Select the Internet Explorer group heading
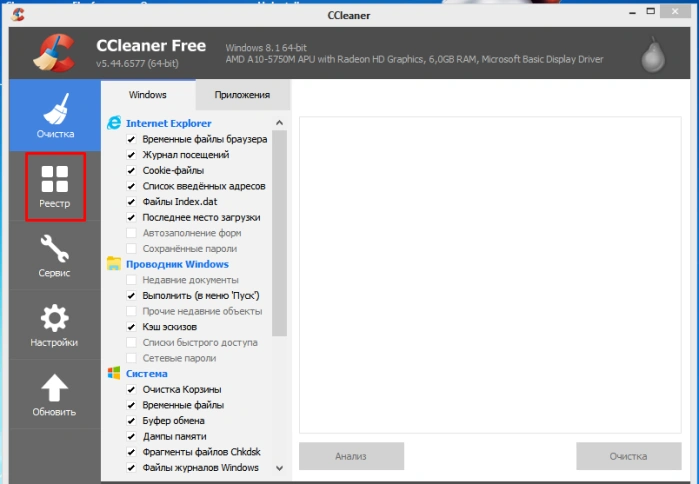This screenshot has height=484, width=699. click(169, 123)
